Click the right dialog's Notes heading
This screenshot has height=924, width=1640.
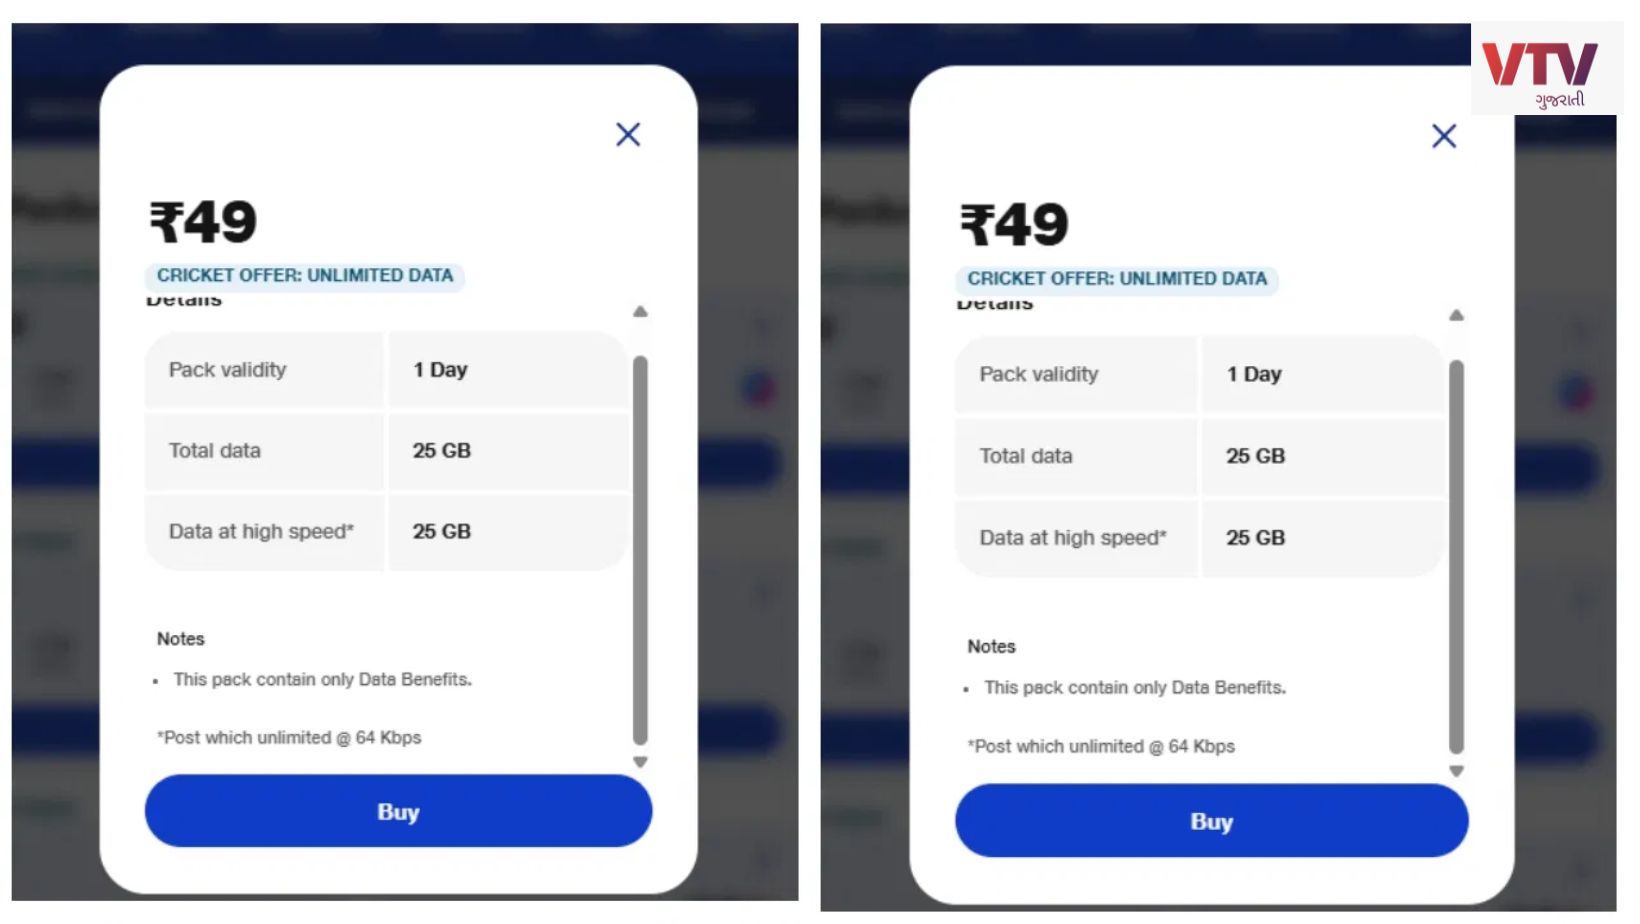[x=991, y=647]
